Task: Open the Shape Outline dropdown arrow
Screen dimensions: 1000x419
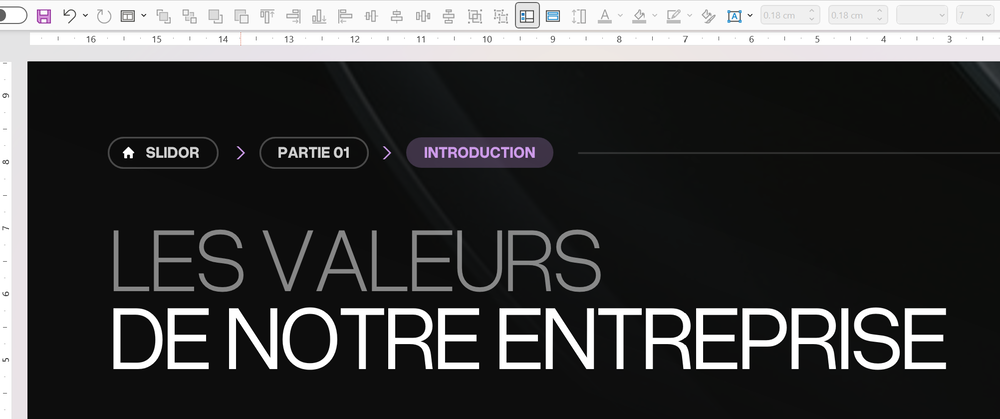Action: (689, 16)
